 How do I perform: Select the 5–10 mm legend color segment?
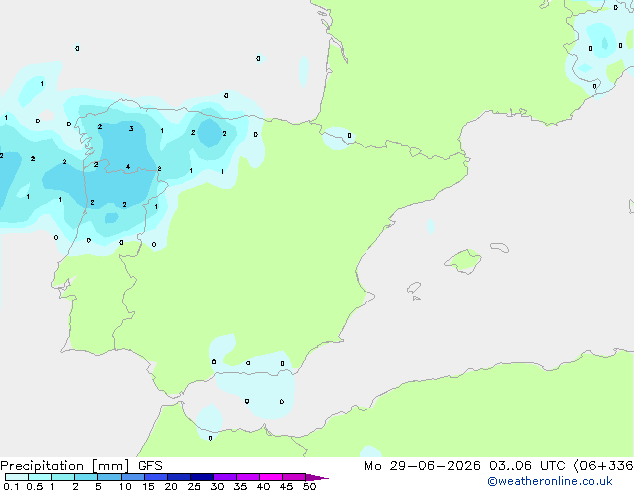click(109, 477)
